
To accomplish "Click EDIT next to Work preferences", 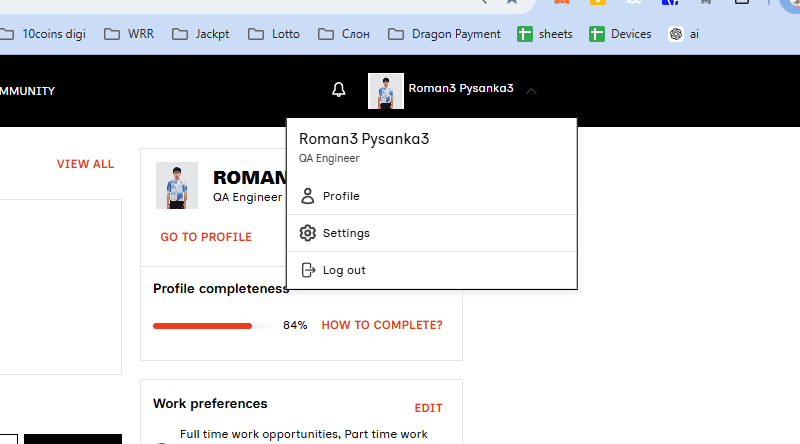I will pos(429,408).
